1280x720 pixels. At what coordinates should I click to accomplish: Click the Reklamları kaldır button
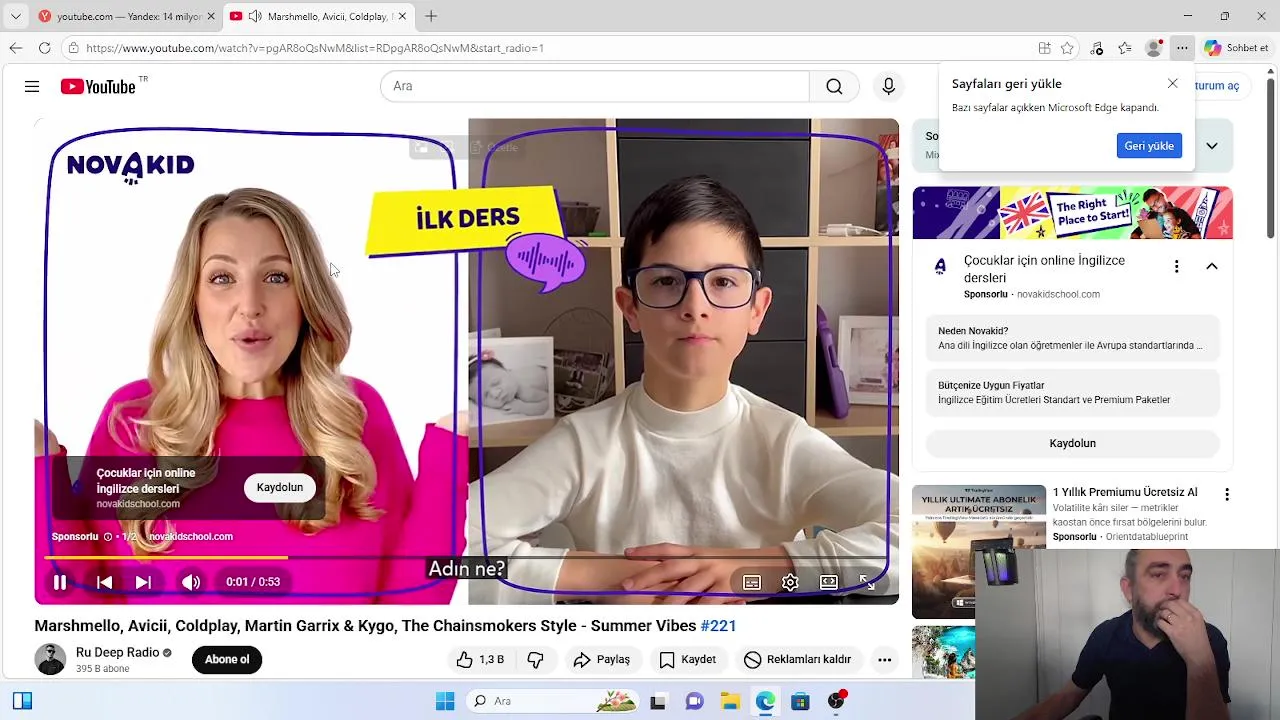click(x=798, y=660)
